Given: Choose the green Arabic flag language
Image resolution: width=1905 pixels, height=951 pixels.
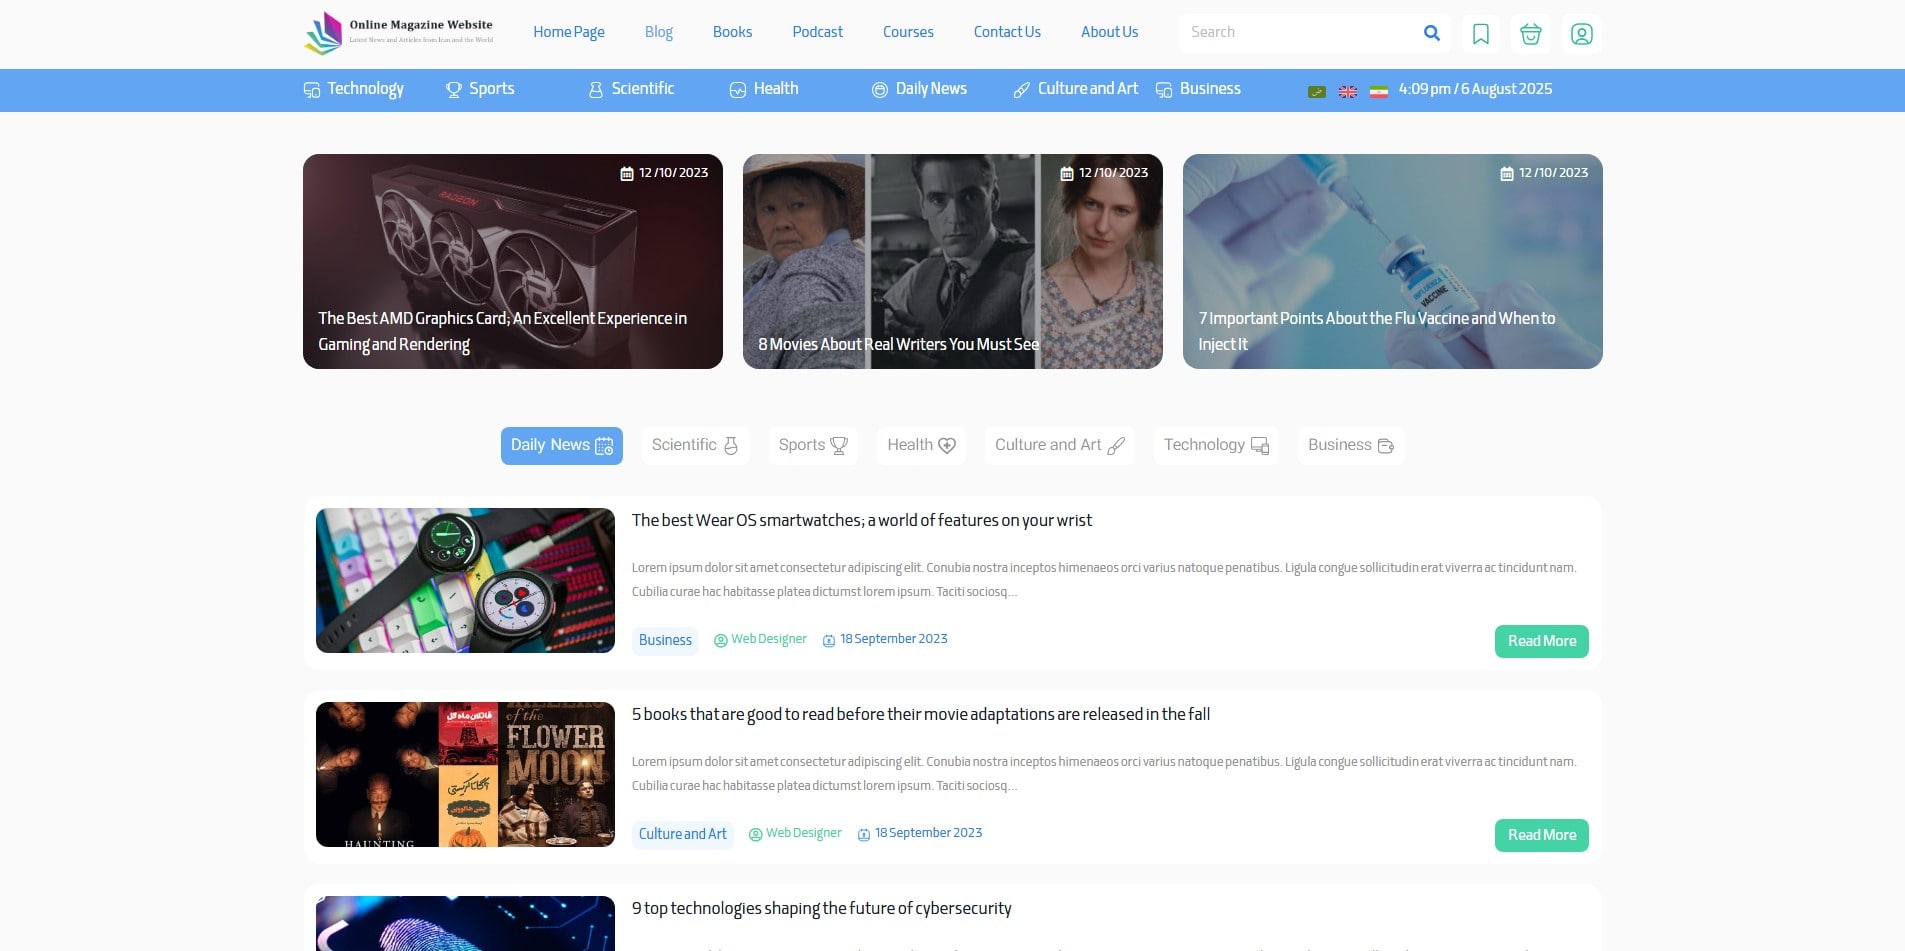Looking at the screenshot, I should pos(1317,91).
